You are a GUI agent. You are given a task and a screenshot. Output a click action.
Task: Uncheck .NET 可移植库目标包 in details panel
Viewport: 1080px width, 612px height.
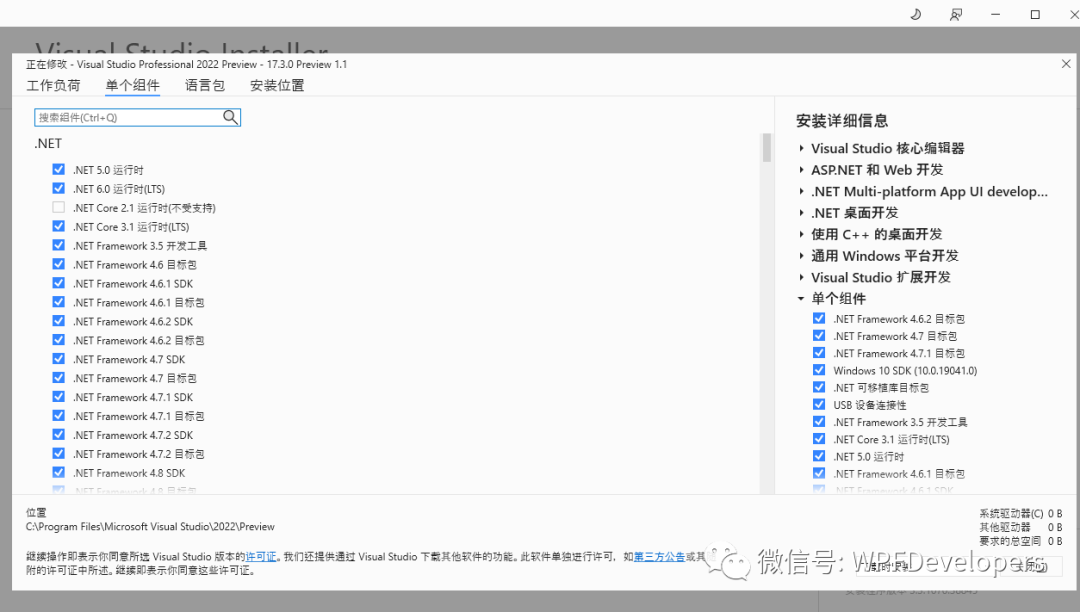pyautogui.click(x=819, y=387)
